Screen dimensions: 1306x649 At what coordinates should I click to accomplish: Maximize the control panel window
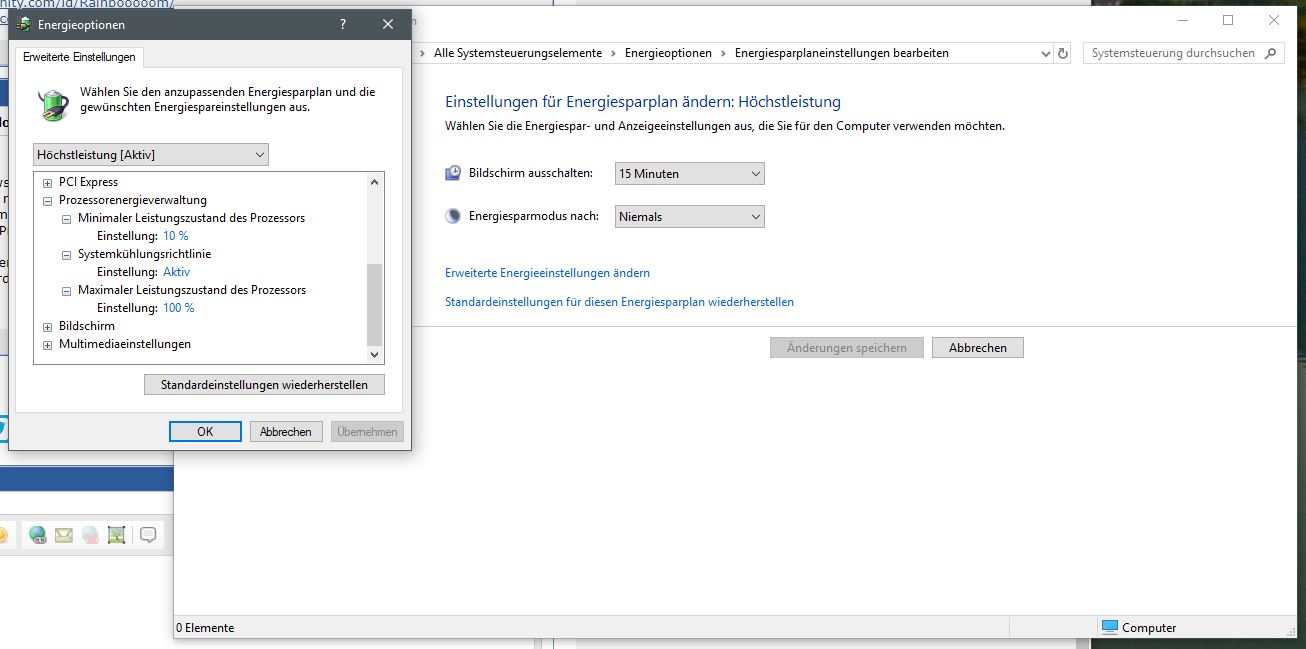click(1228, 21)
